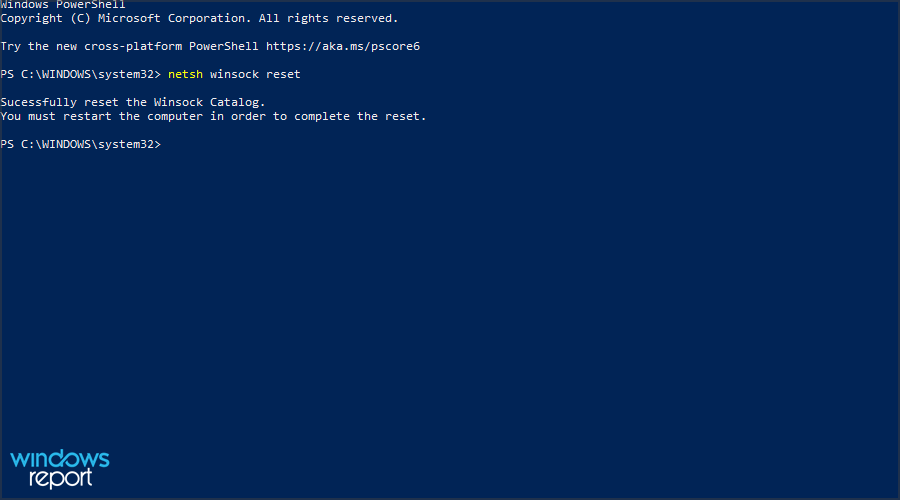900x500 pixels.
Task: Click the words complete the reset
Action: (360, 117)
